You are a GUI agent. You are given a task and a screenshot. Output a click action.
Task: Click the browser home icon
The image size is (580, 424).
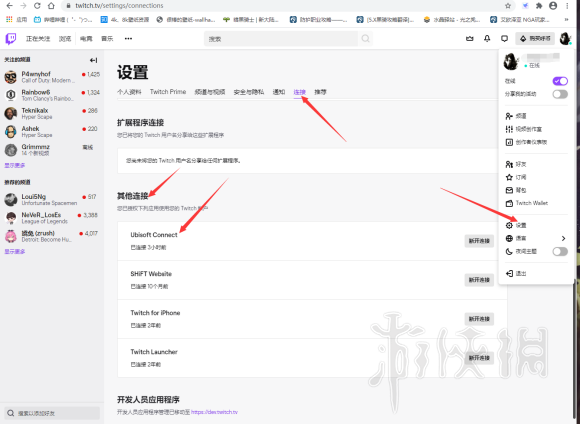click(51, 6)
